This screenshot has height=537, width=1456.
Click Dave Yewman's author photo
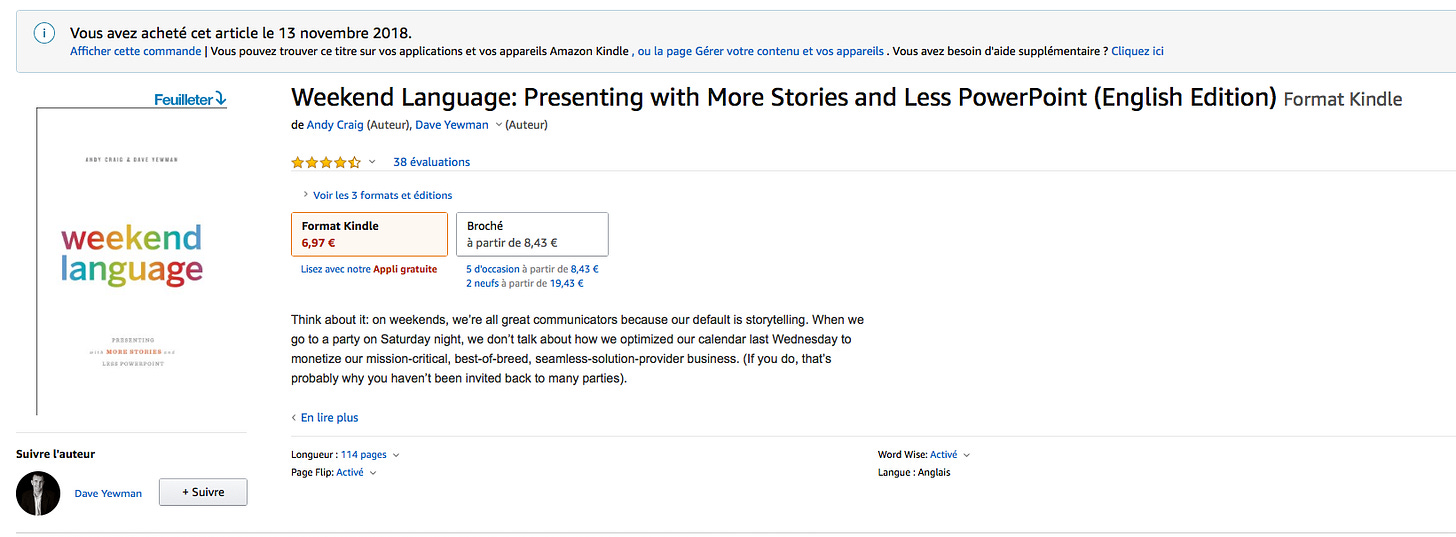point(38,493)
